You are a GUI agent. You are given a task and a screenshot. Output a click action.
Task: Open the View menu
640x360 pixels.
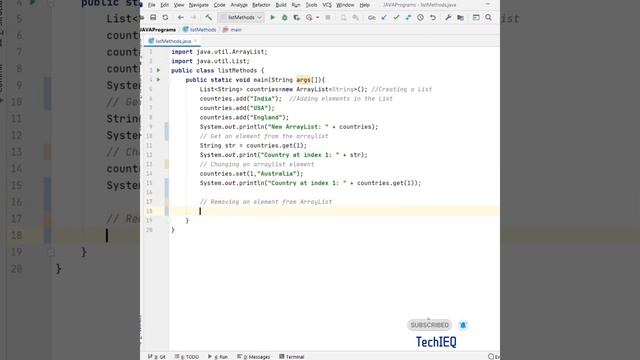179,5
